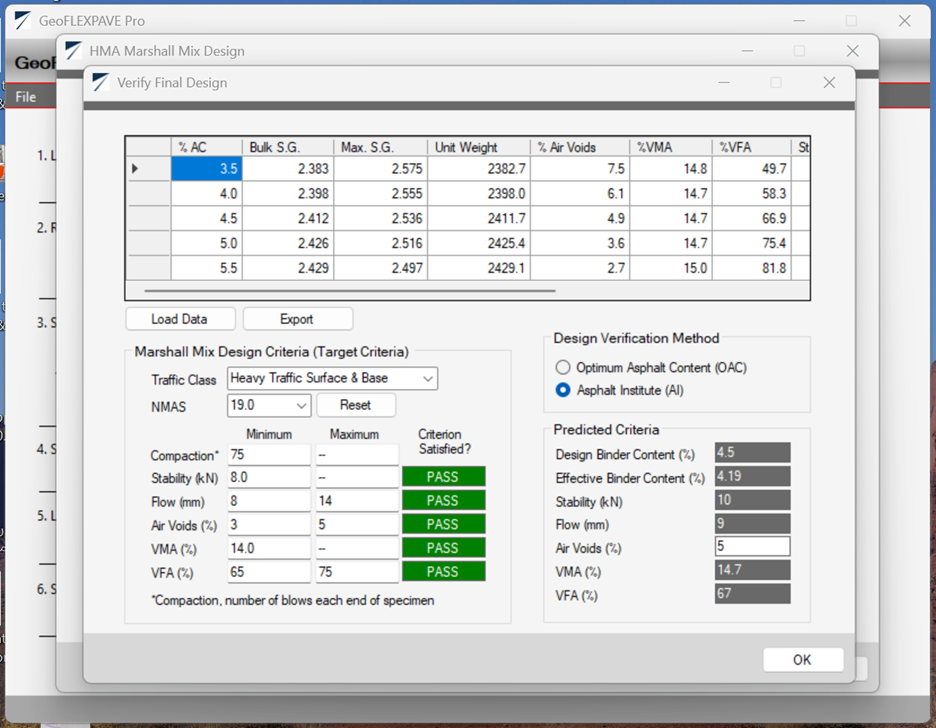Click the Max. S.G. column header

coord(380,147)
